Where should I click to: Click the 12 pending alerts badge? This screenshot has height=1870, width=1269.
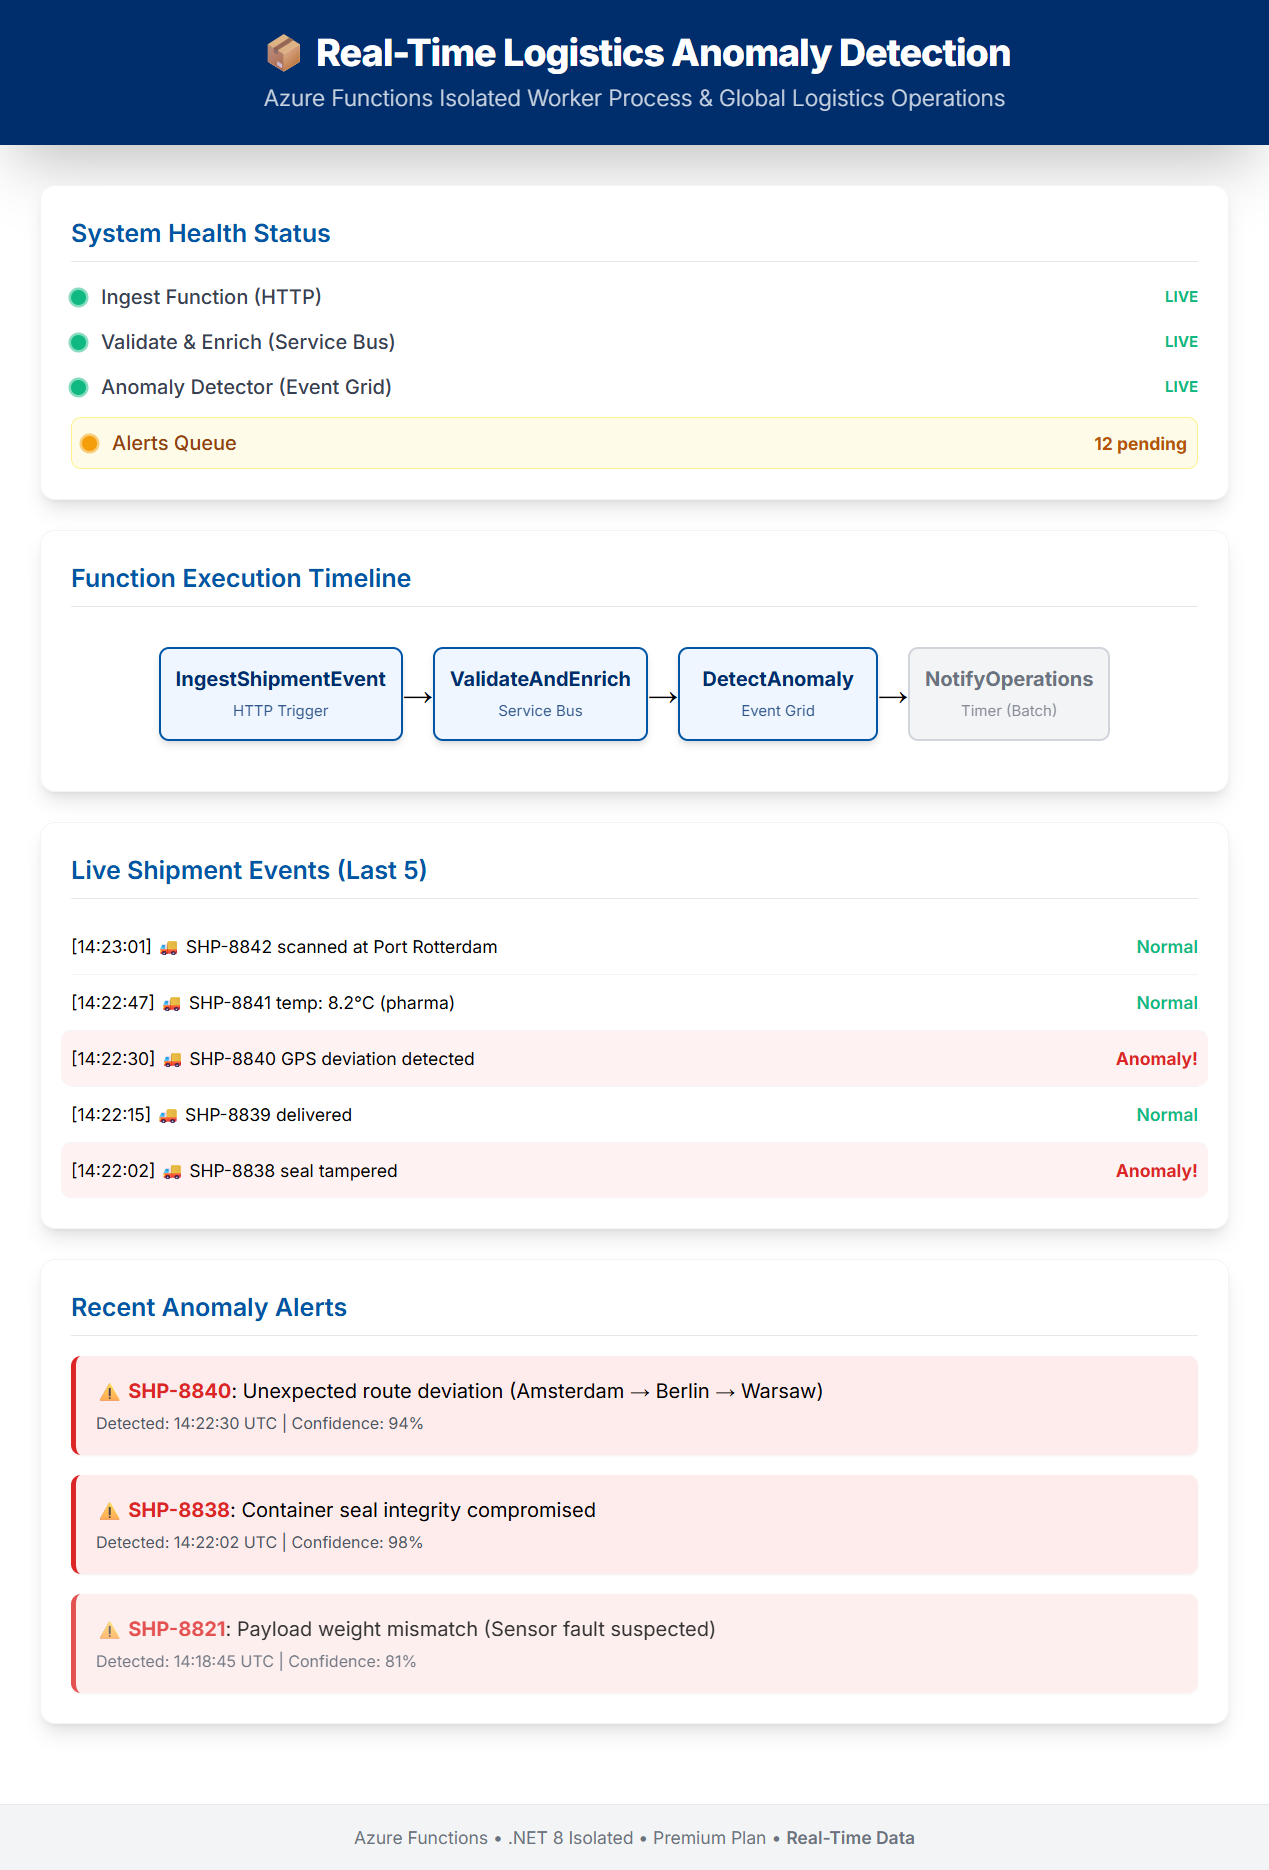pyautogui.click(x=1140, y=444)
